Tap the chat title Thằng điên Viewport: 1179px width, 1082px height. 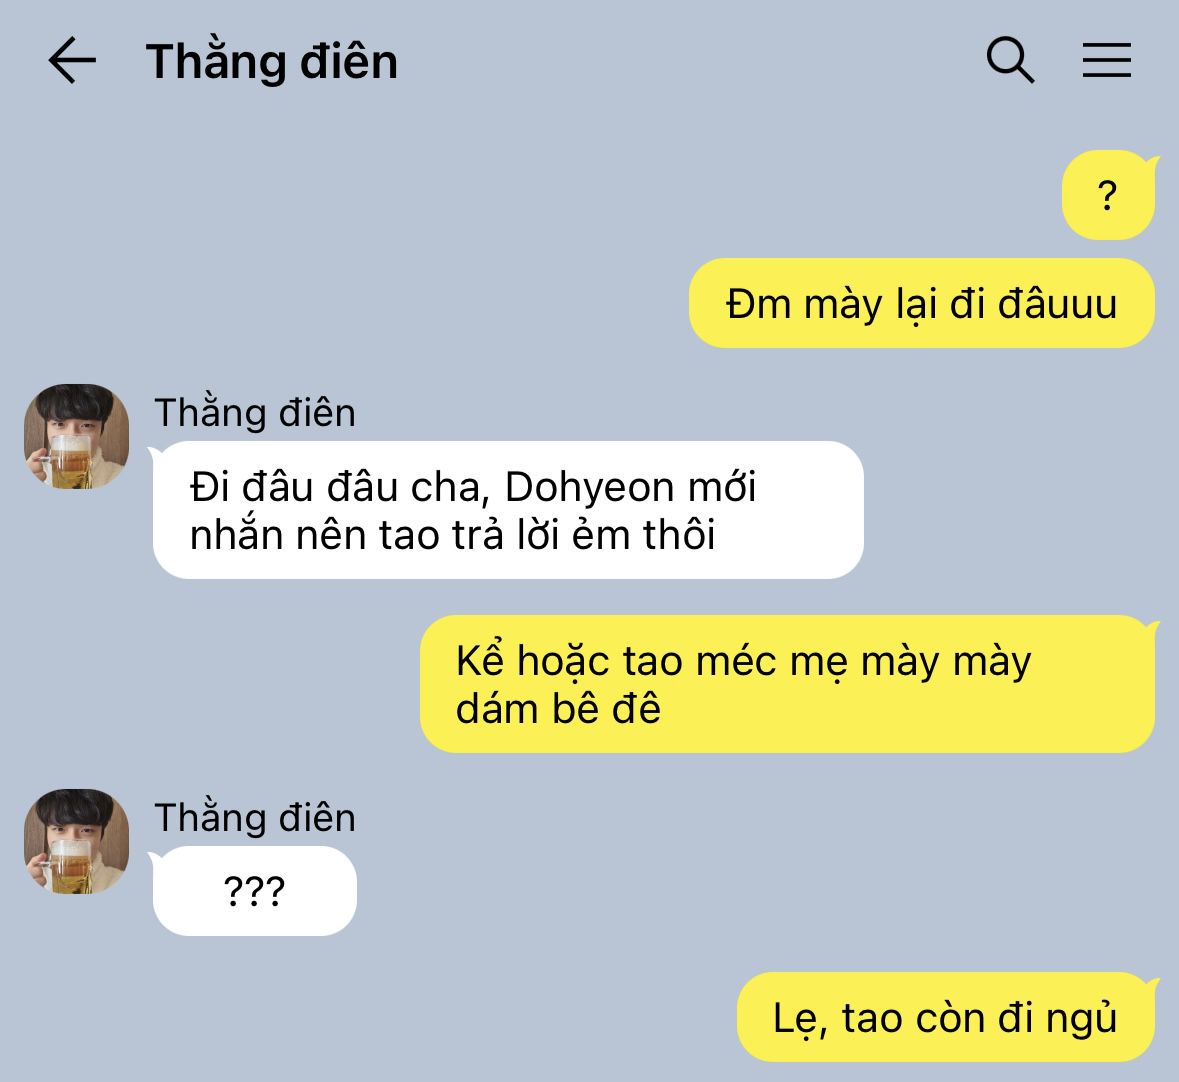click(x=271, y=62)
